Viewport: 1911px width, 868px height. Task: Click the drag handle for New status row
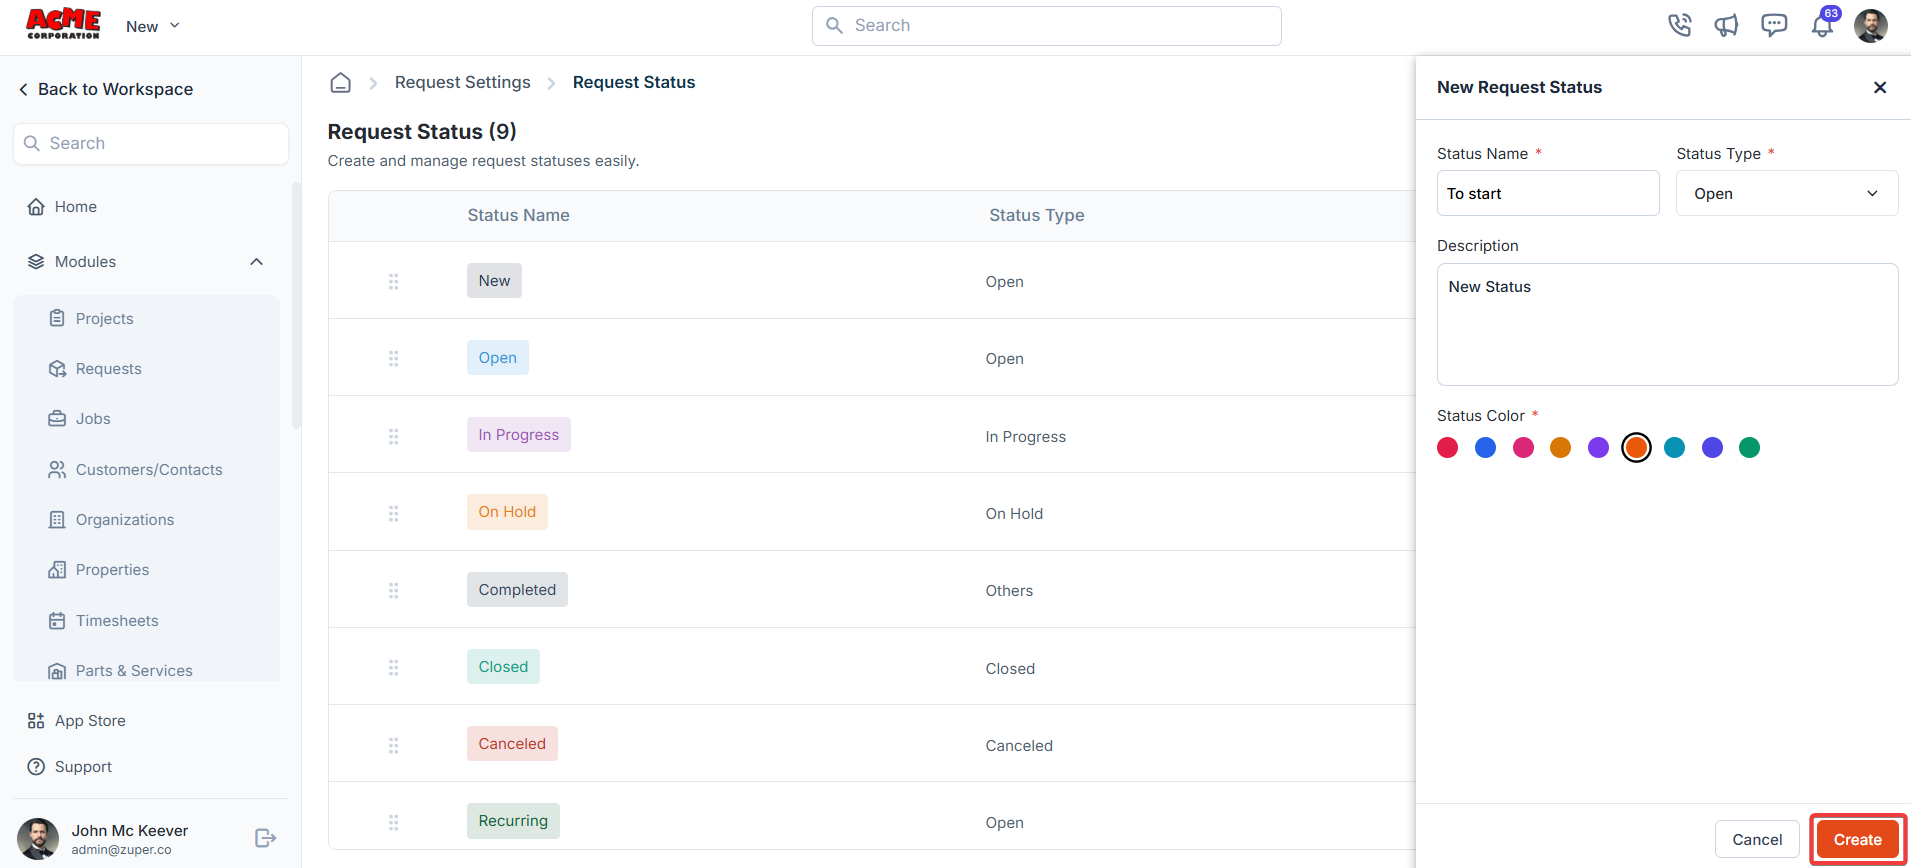(x=394, y=282)
